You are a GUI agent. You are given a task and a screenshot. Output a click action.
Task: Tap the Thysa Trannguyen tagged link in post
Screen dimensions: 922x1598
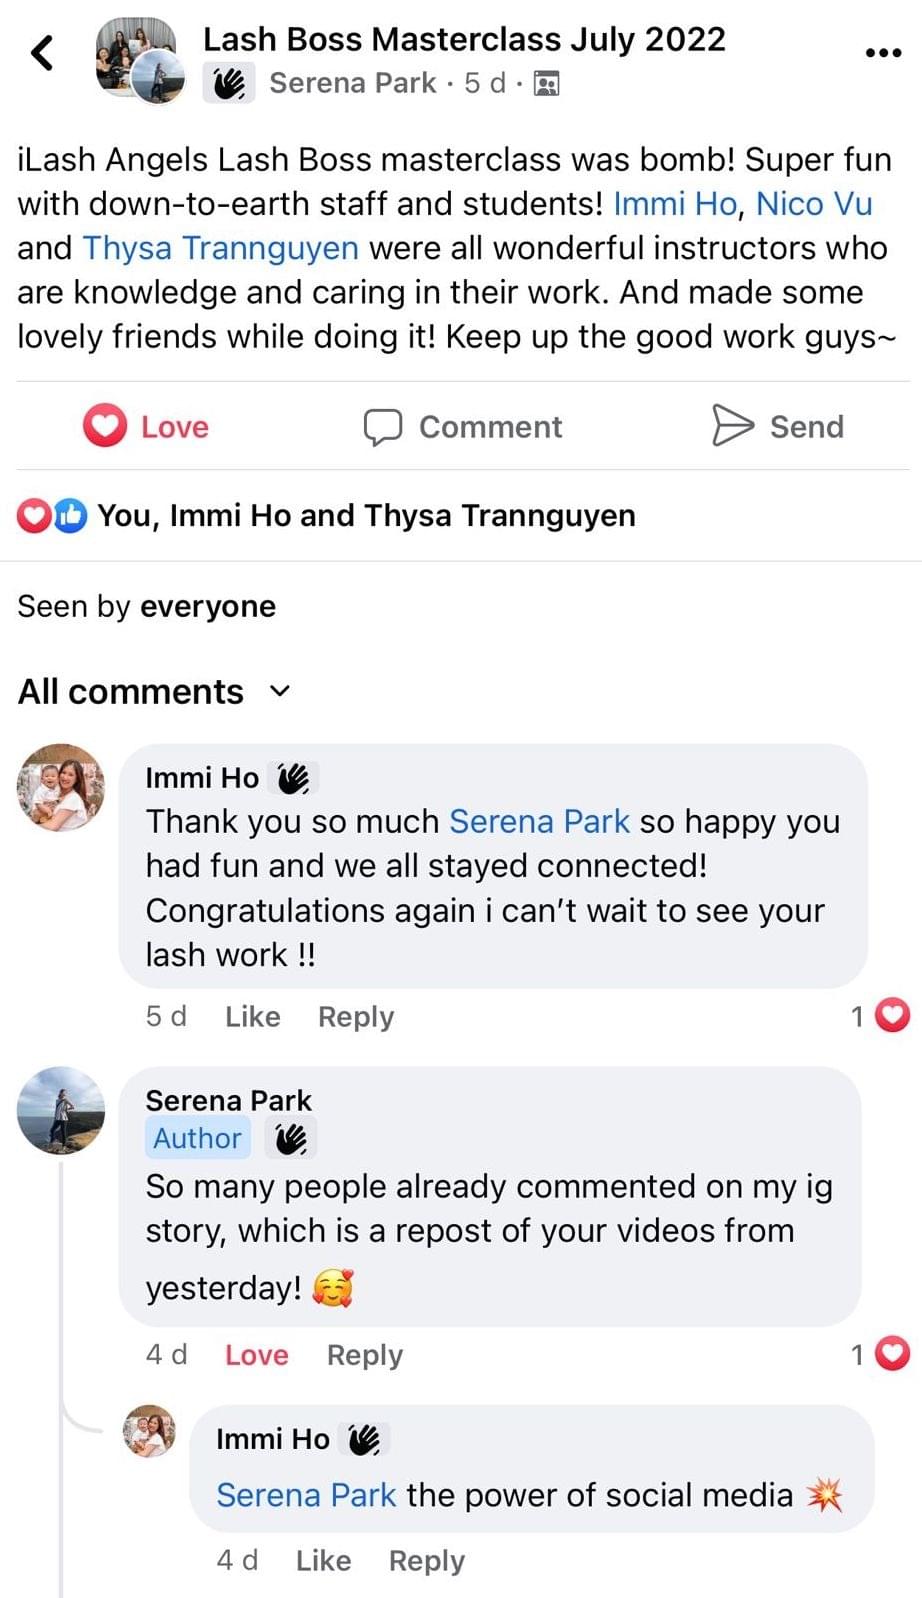tap(221, 248)
